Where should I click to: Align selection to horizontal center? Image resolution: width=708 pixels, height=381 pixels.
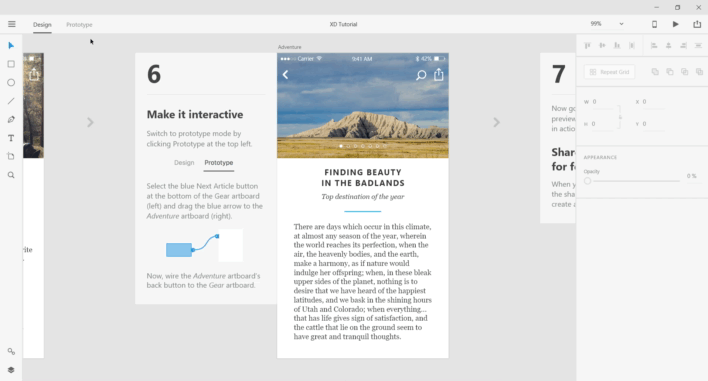pos(669,46)
